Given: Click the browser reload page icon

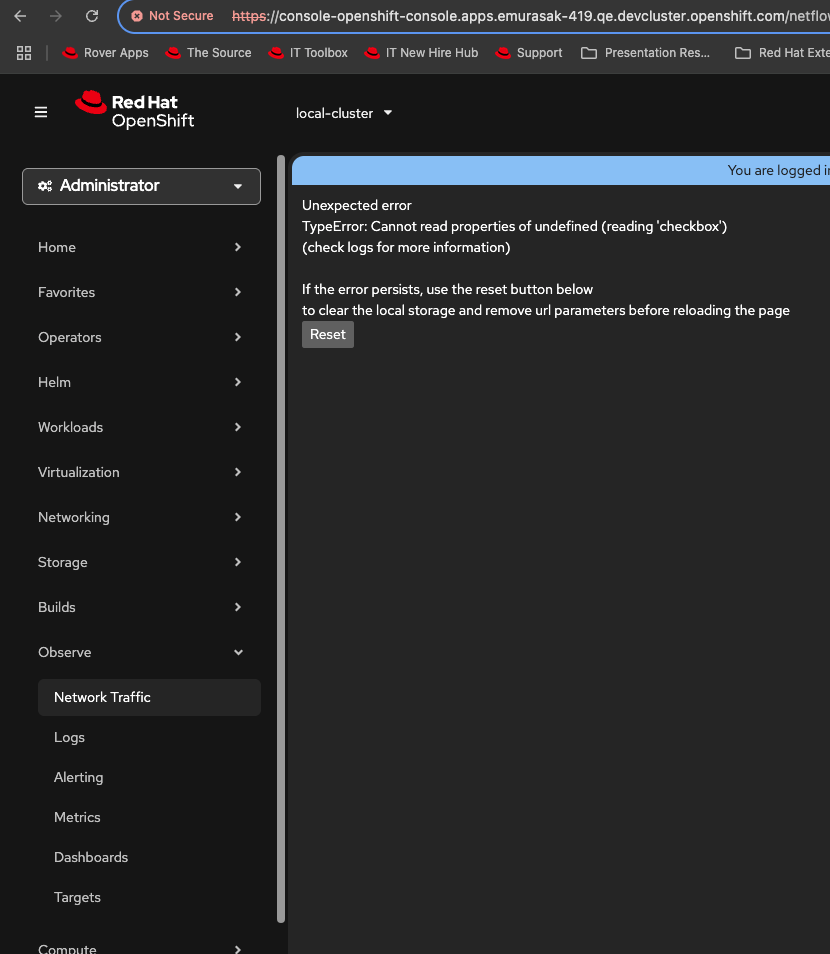Looking at the screenshot, I should [x=92, y=16].
